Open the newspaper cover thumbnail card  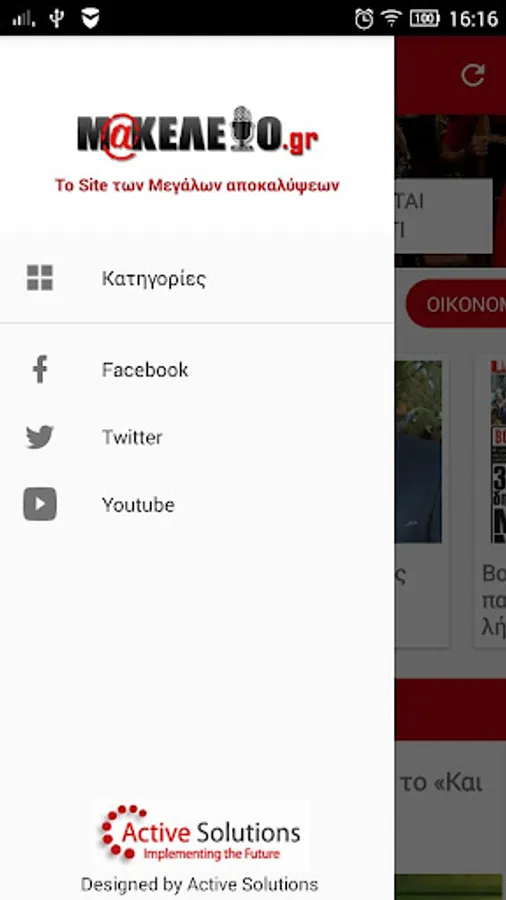(498, 452)
